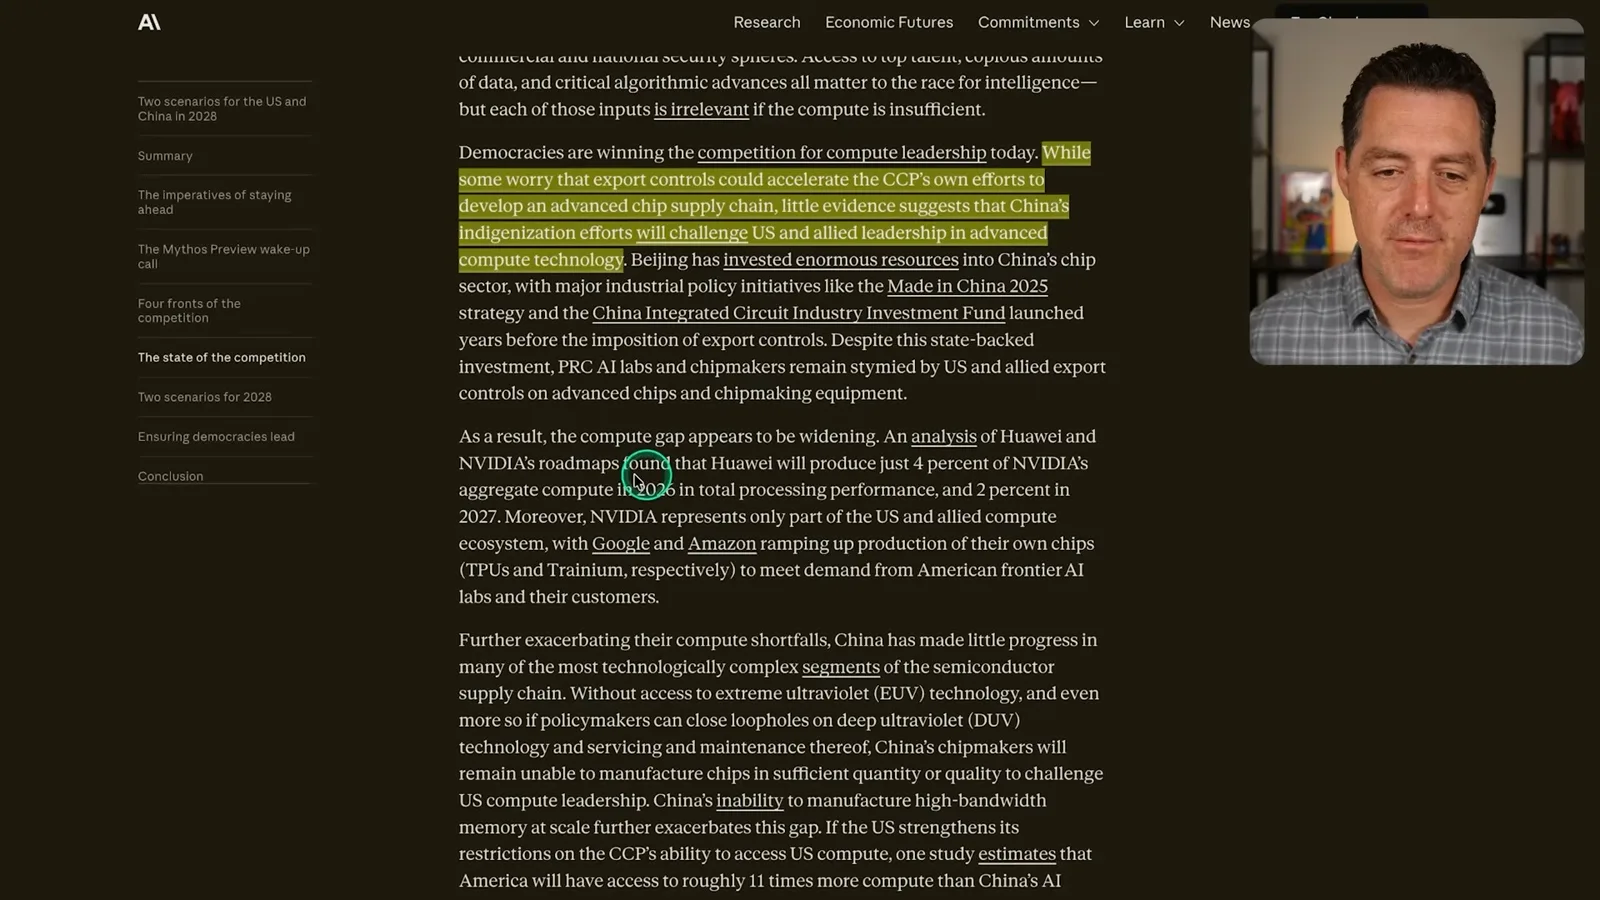Open China Integrated Circuit Industry Investment Fund link
The height and width of the screenshot is (900, 1600).
(799, 313)
